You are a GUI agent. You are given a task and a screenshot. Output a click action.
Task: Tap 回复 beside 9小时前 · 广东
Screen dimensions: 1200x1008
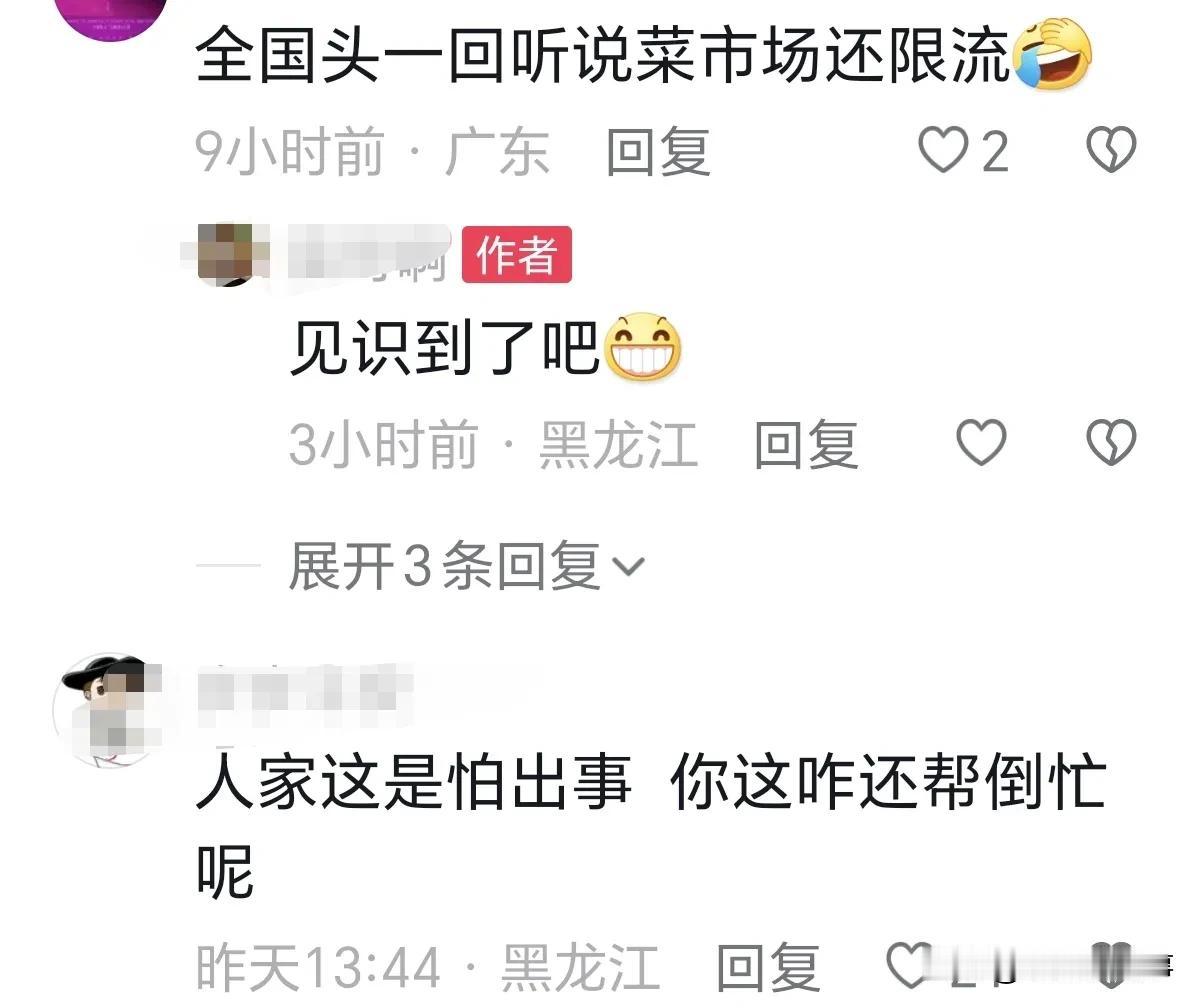(x=658, y=153)
